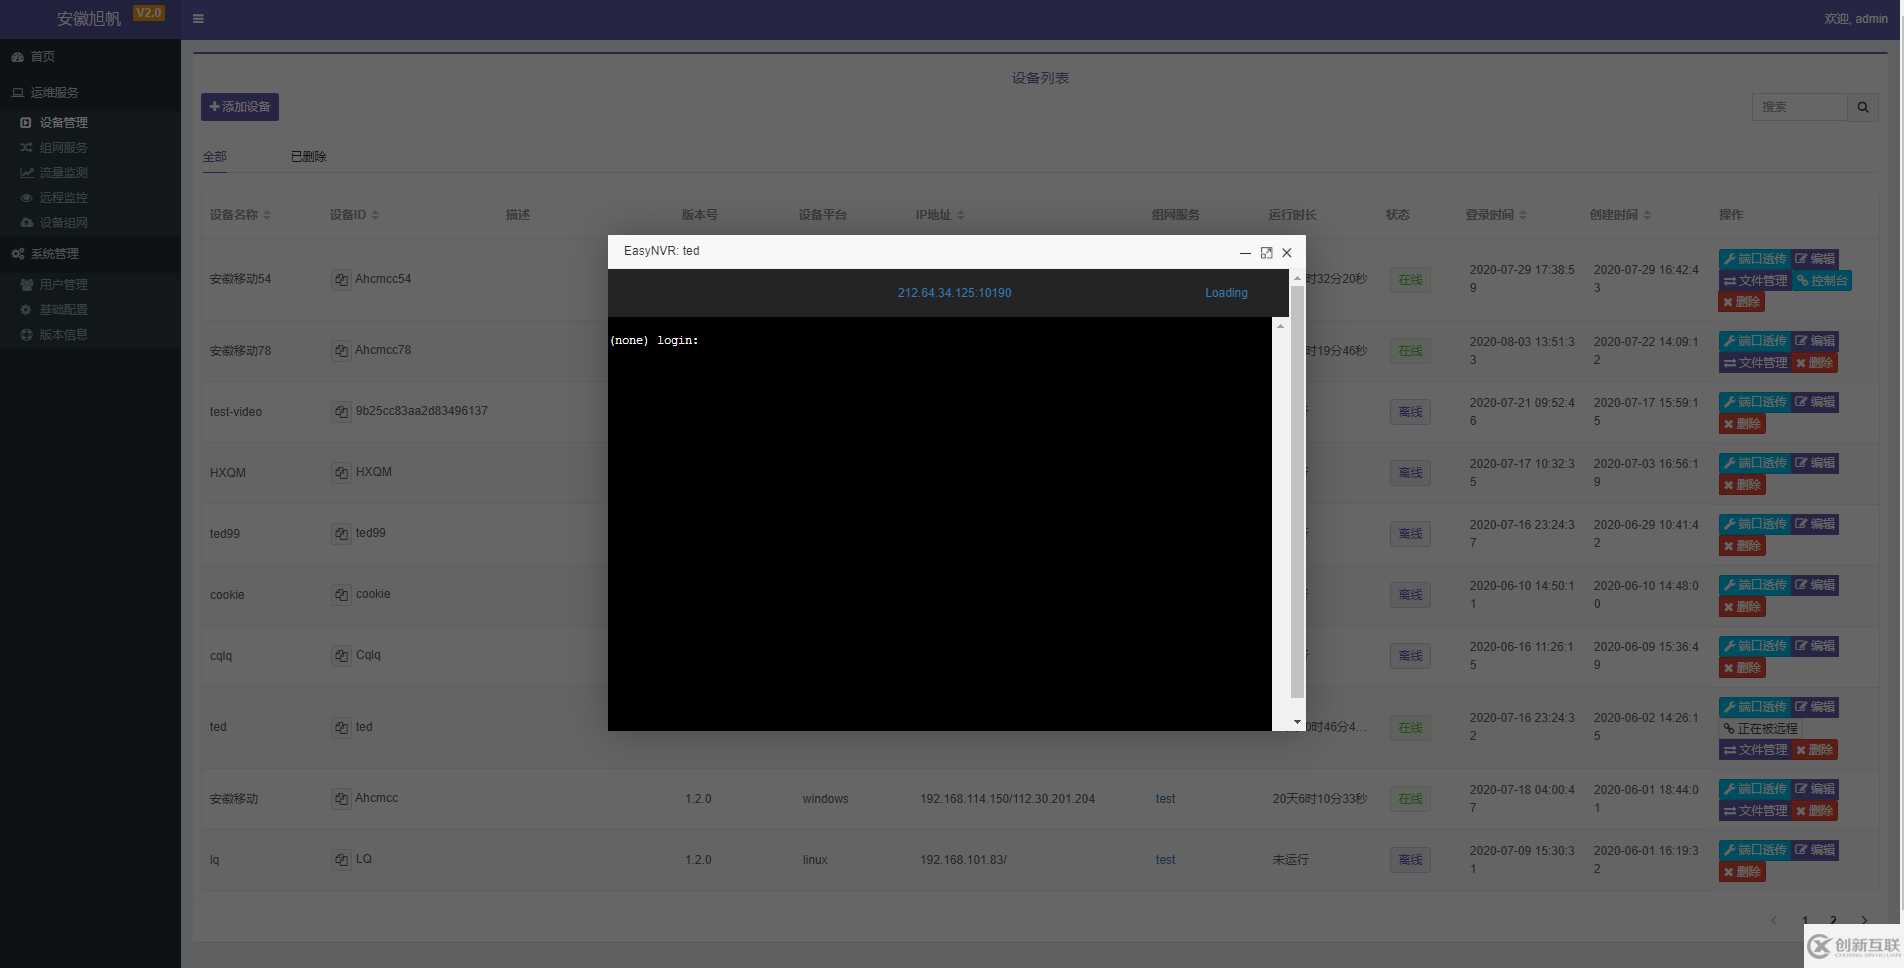Copy the device ID ted
Screen dimensions: 1904x968
[341, 728]
